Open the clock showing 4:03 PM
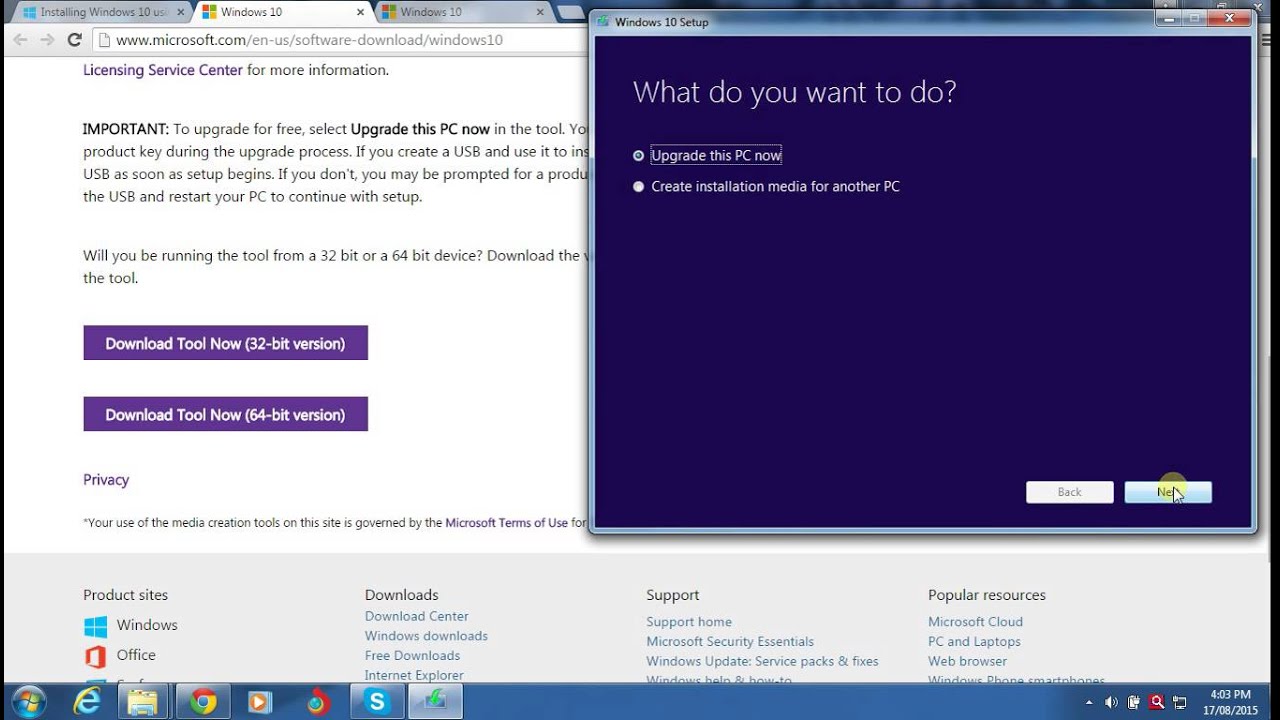Image resolution: width=1280 pixels, height=720 pixels. click(1230, 702)
